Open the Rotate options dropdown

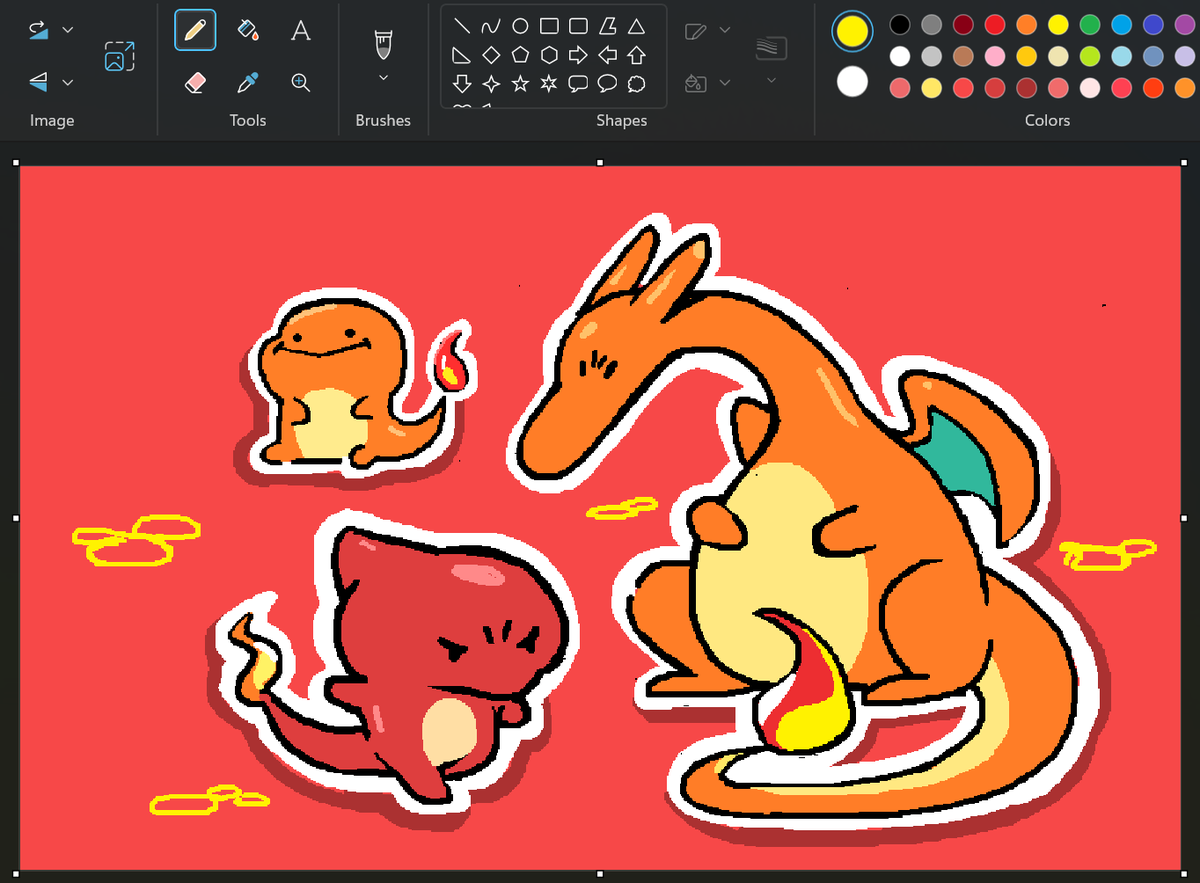pyautogui.click(x=67, y=28)
